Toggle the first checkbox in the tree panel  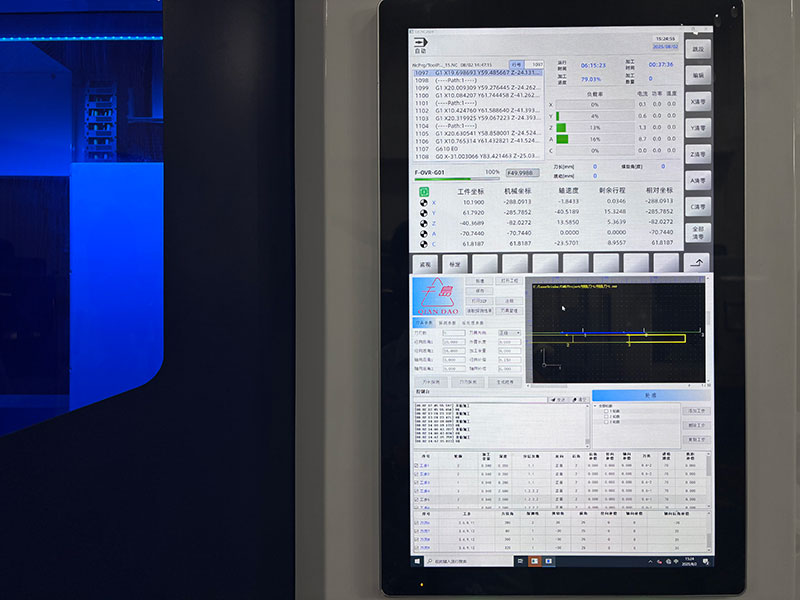pyautogui.click(x=606, y=411)
